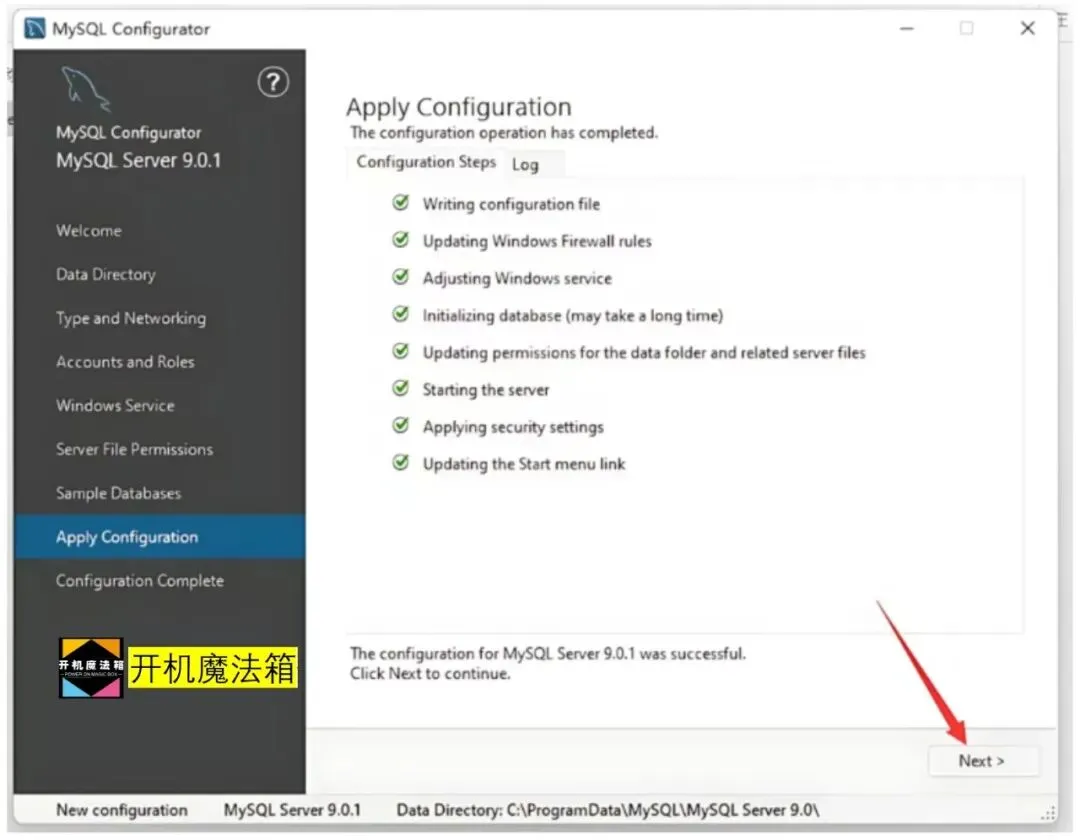
Task: Select highlighted Apply Configuration step
Action: coord(159,537)
